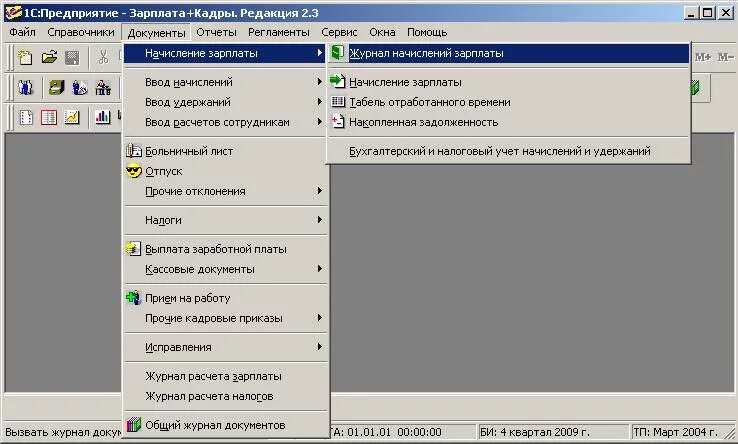Viewport: 738px width, 444px height.
Task: Click the person at desk icon
Action: [103, 88]
